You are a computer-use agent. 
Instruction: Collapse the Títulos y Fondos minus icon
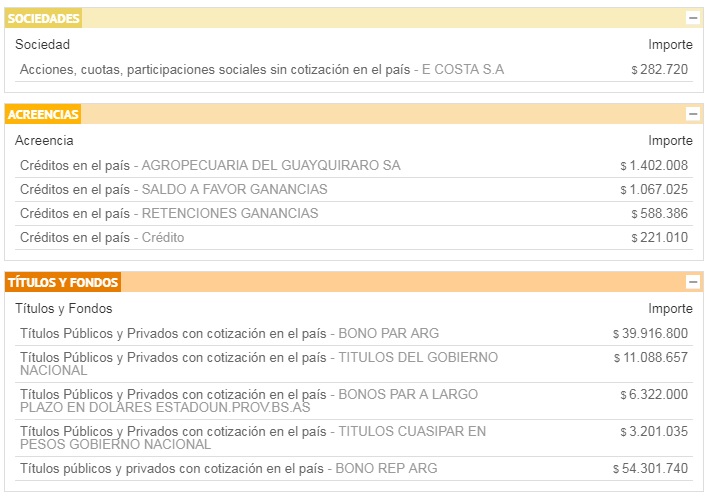tap(692, 282)
